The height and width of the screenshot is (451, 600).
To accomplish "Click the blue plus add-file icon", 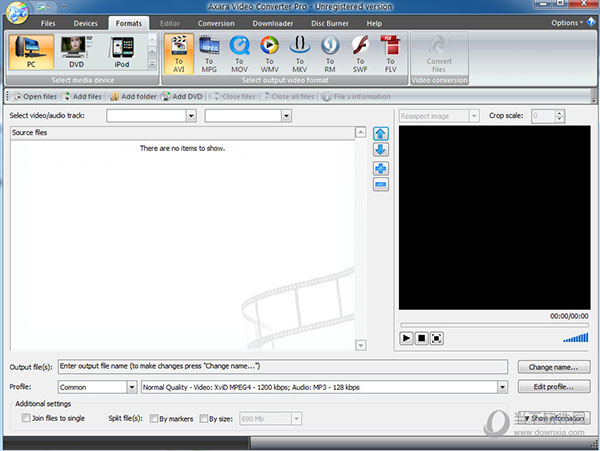I will tap(380, 168).
